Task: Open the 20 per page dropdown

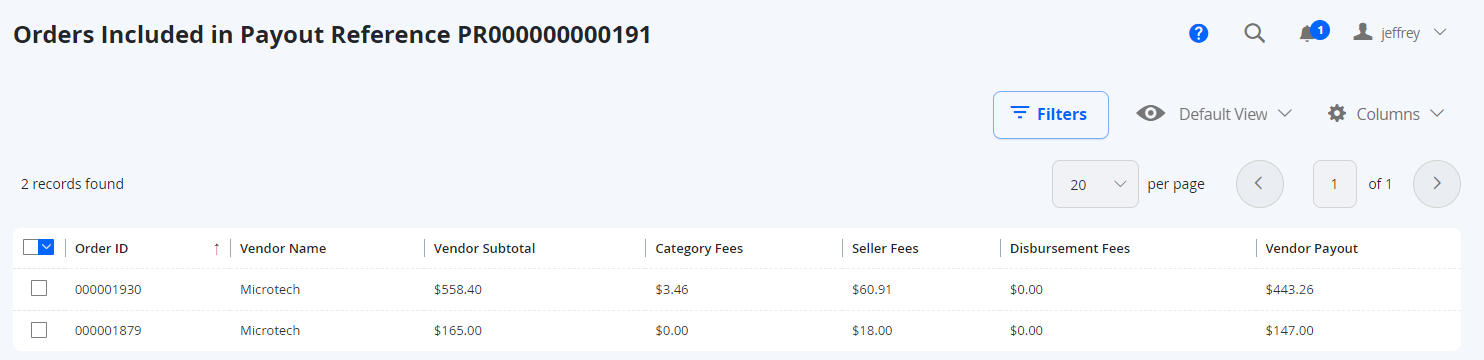Action: click(x=1095, y=184)
